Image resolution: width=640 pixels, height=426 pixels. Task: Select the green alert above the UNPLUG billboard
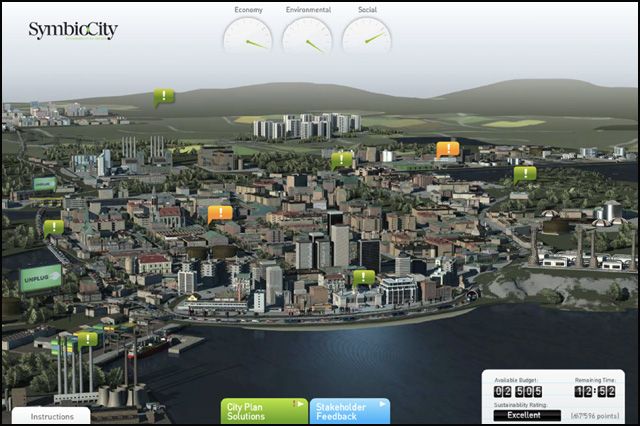click(53, 227)
